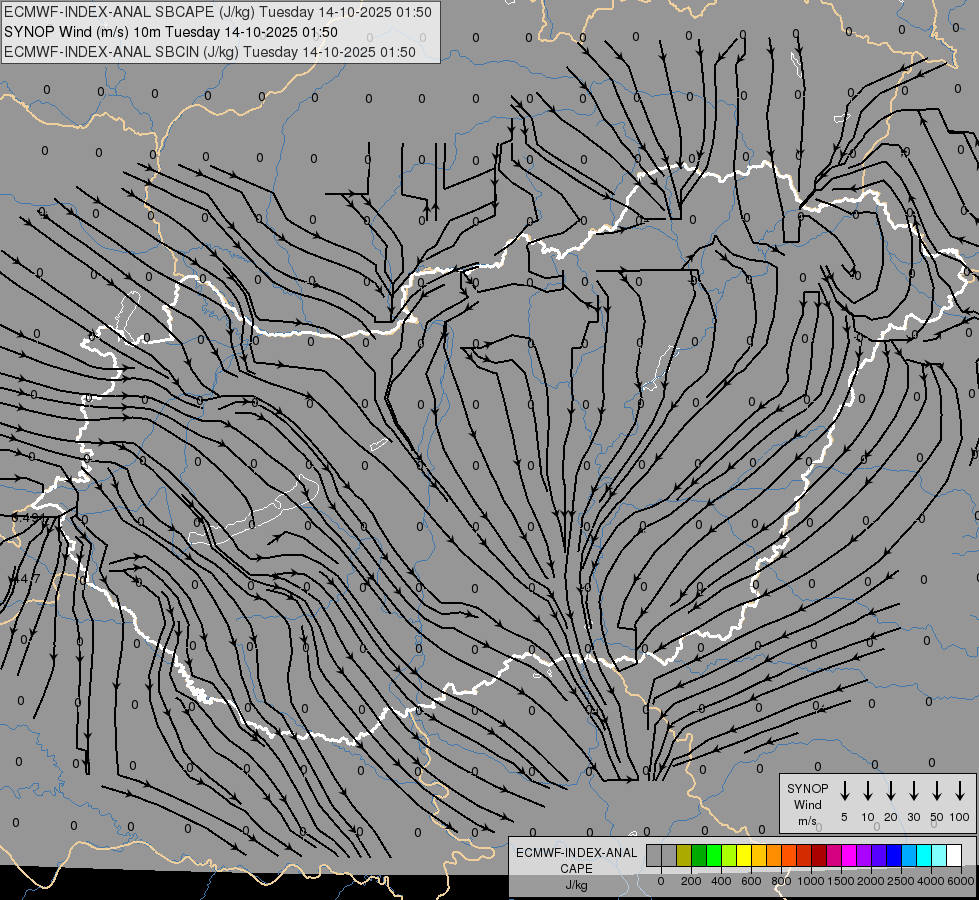
Task: Click the J/kg unit label in legend
Action: click(x=576, y=885)
